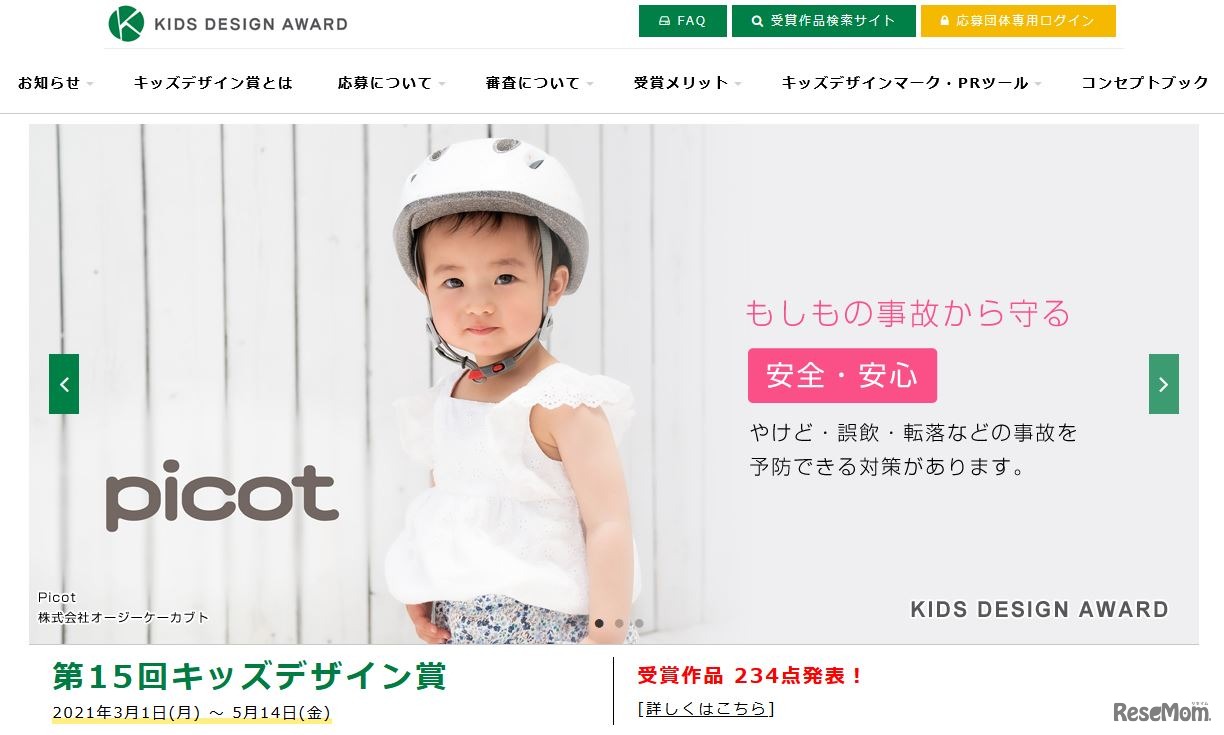Expand the 応募について dropdown menu
The image size is (1224, 735).
pos(392,83)
